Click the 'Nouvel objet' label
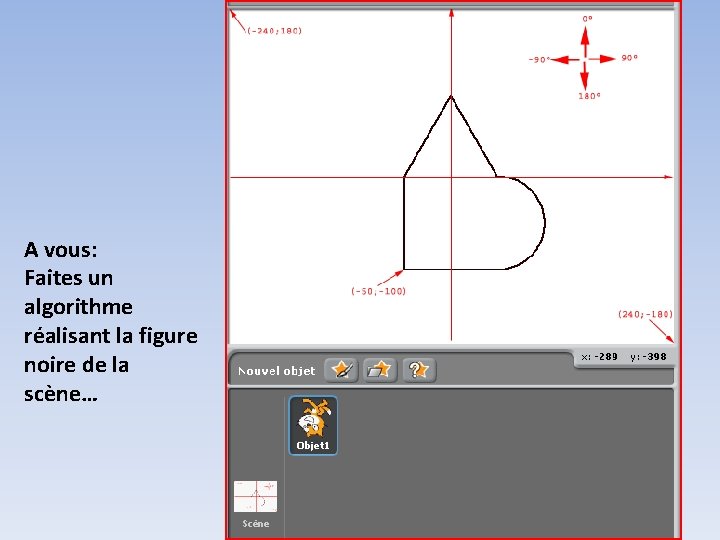The image size is (720, 540). click(276, 371)
